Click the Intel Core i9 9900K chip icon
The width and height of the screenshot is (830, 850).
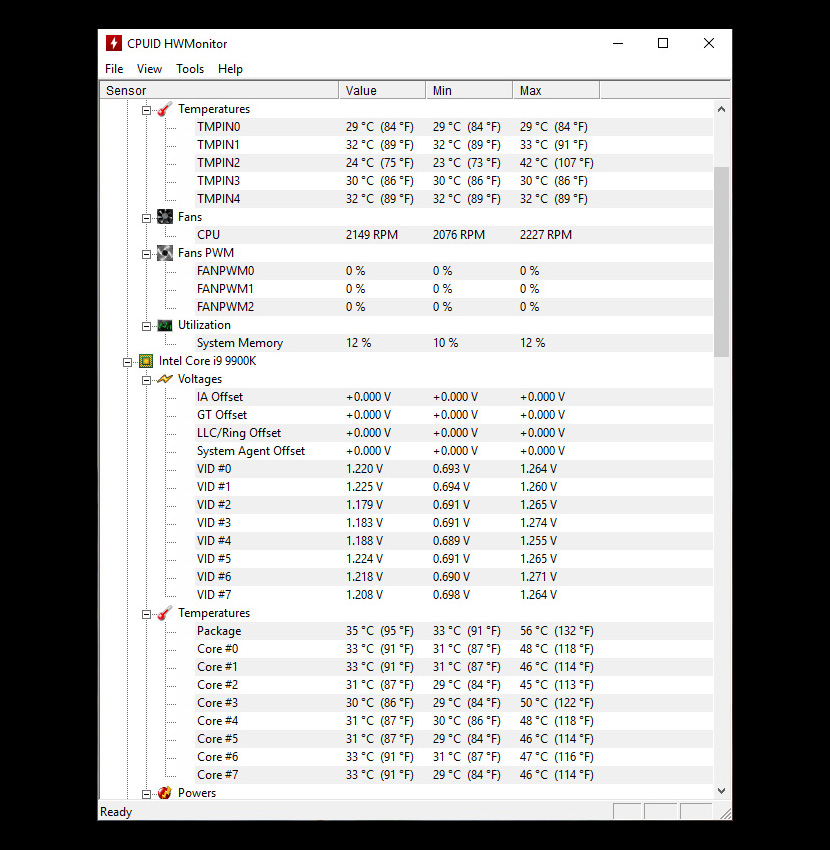pyautogui.click(x=146, y=361)
